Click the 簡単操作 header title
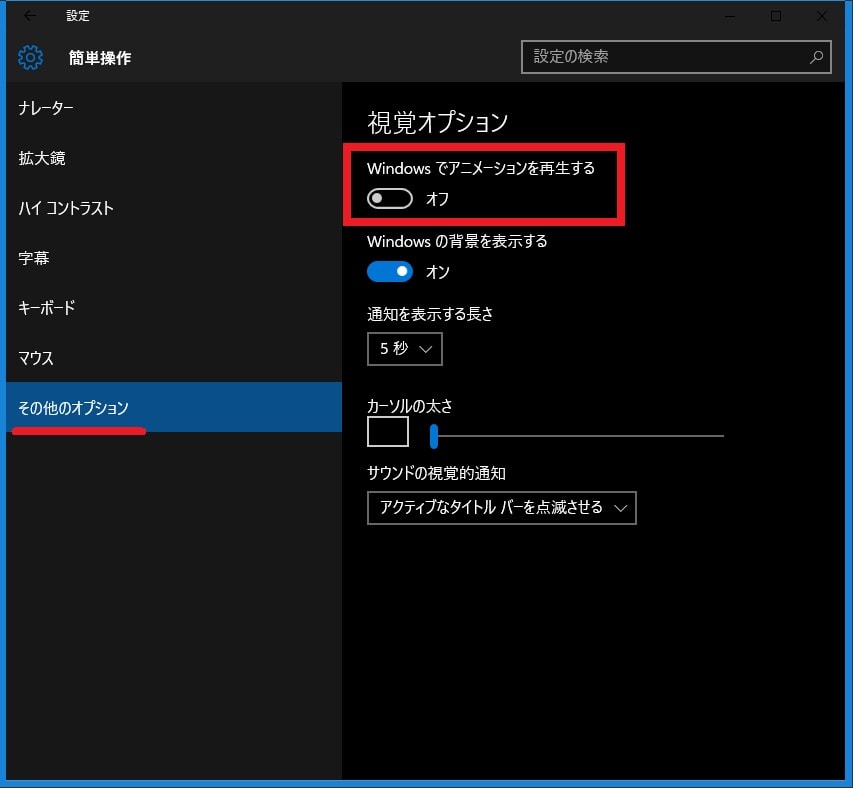853x788 pixels. 100,58
